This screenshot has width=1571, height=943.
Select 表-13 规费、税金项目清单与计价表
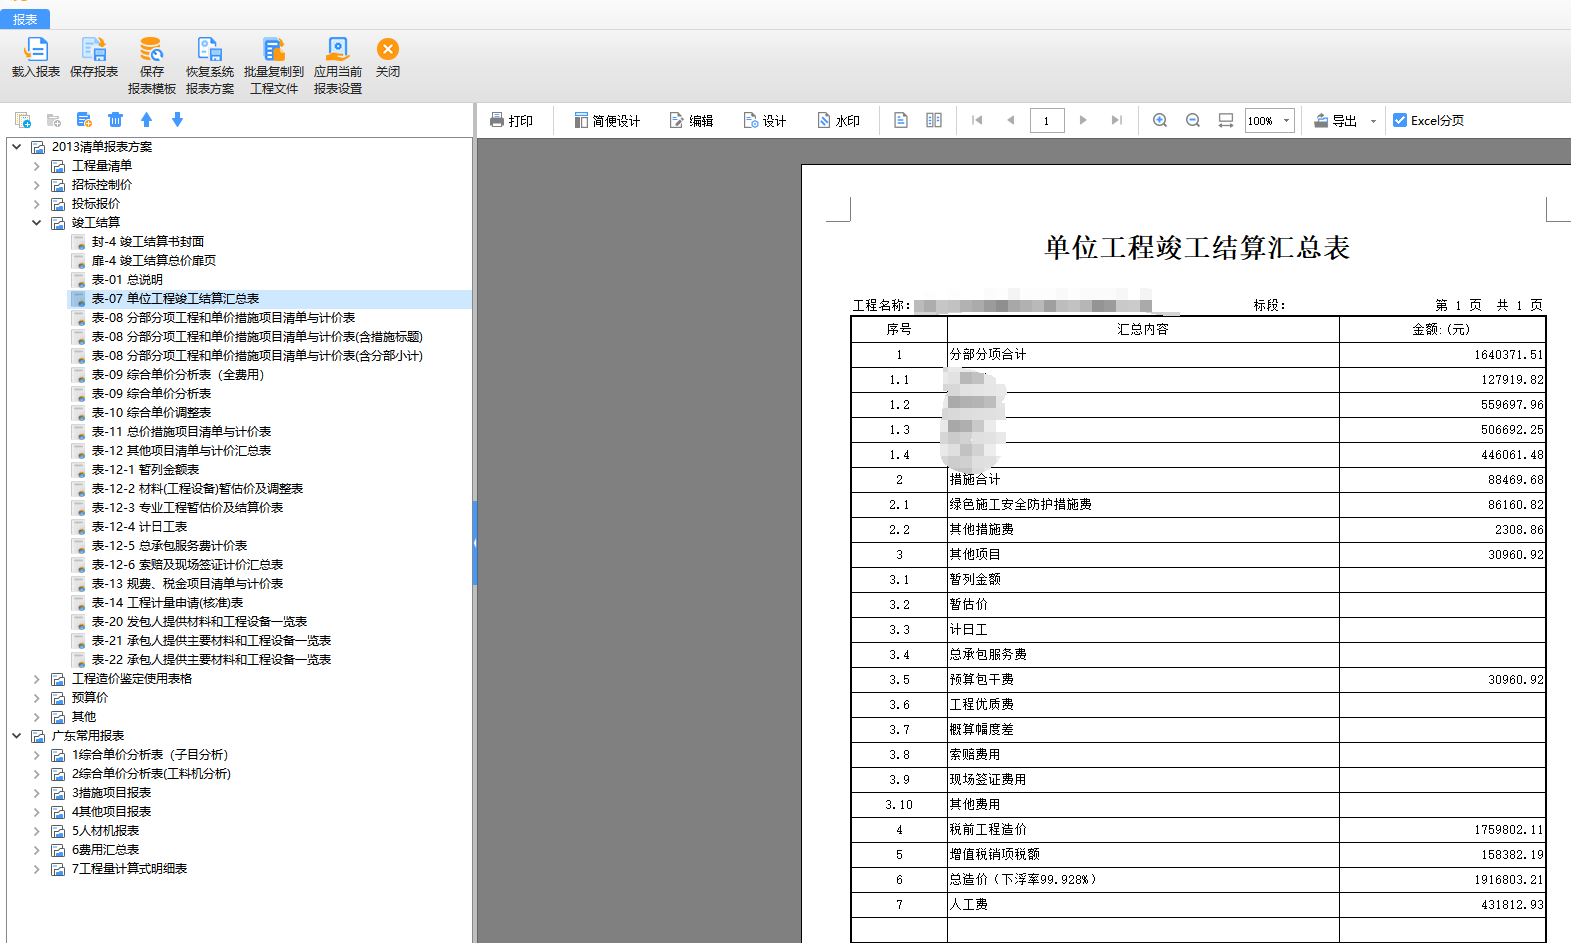187,583
